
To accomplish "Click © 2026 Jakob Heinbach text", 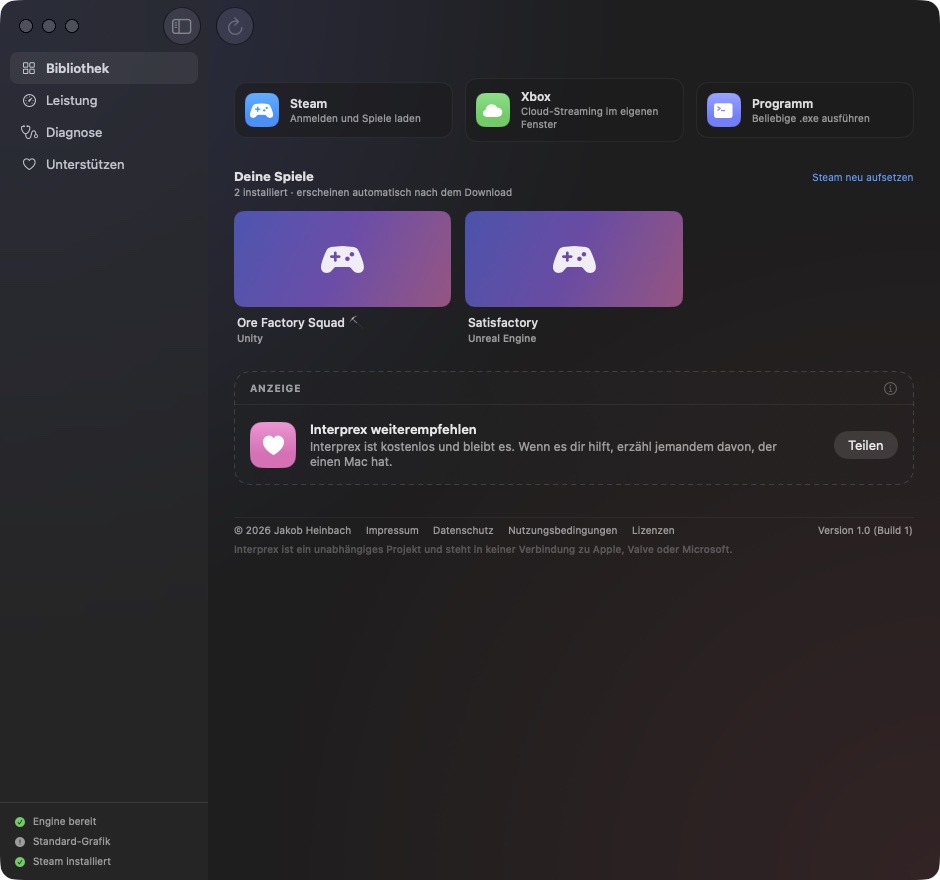I will (293, 531).
